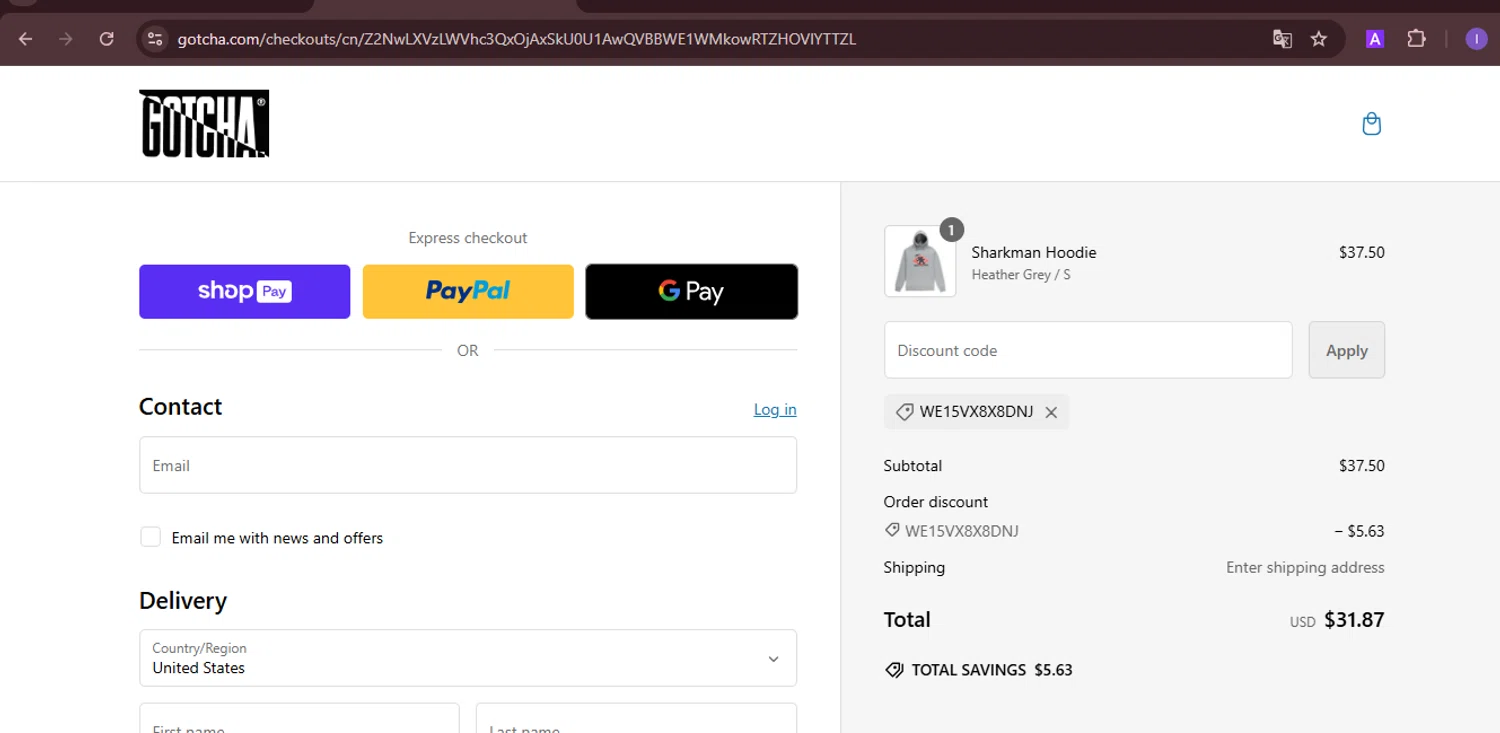
Task: Click the Total amount $31.87
Action: [x=1354, y=620]
